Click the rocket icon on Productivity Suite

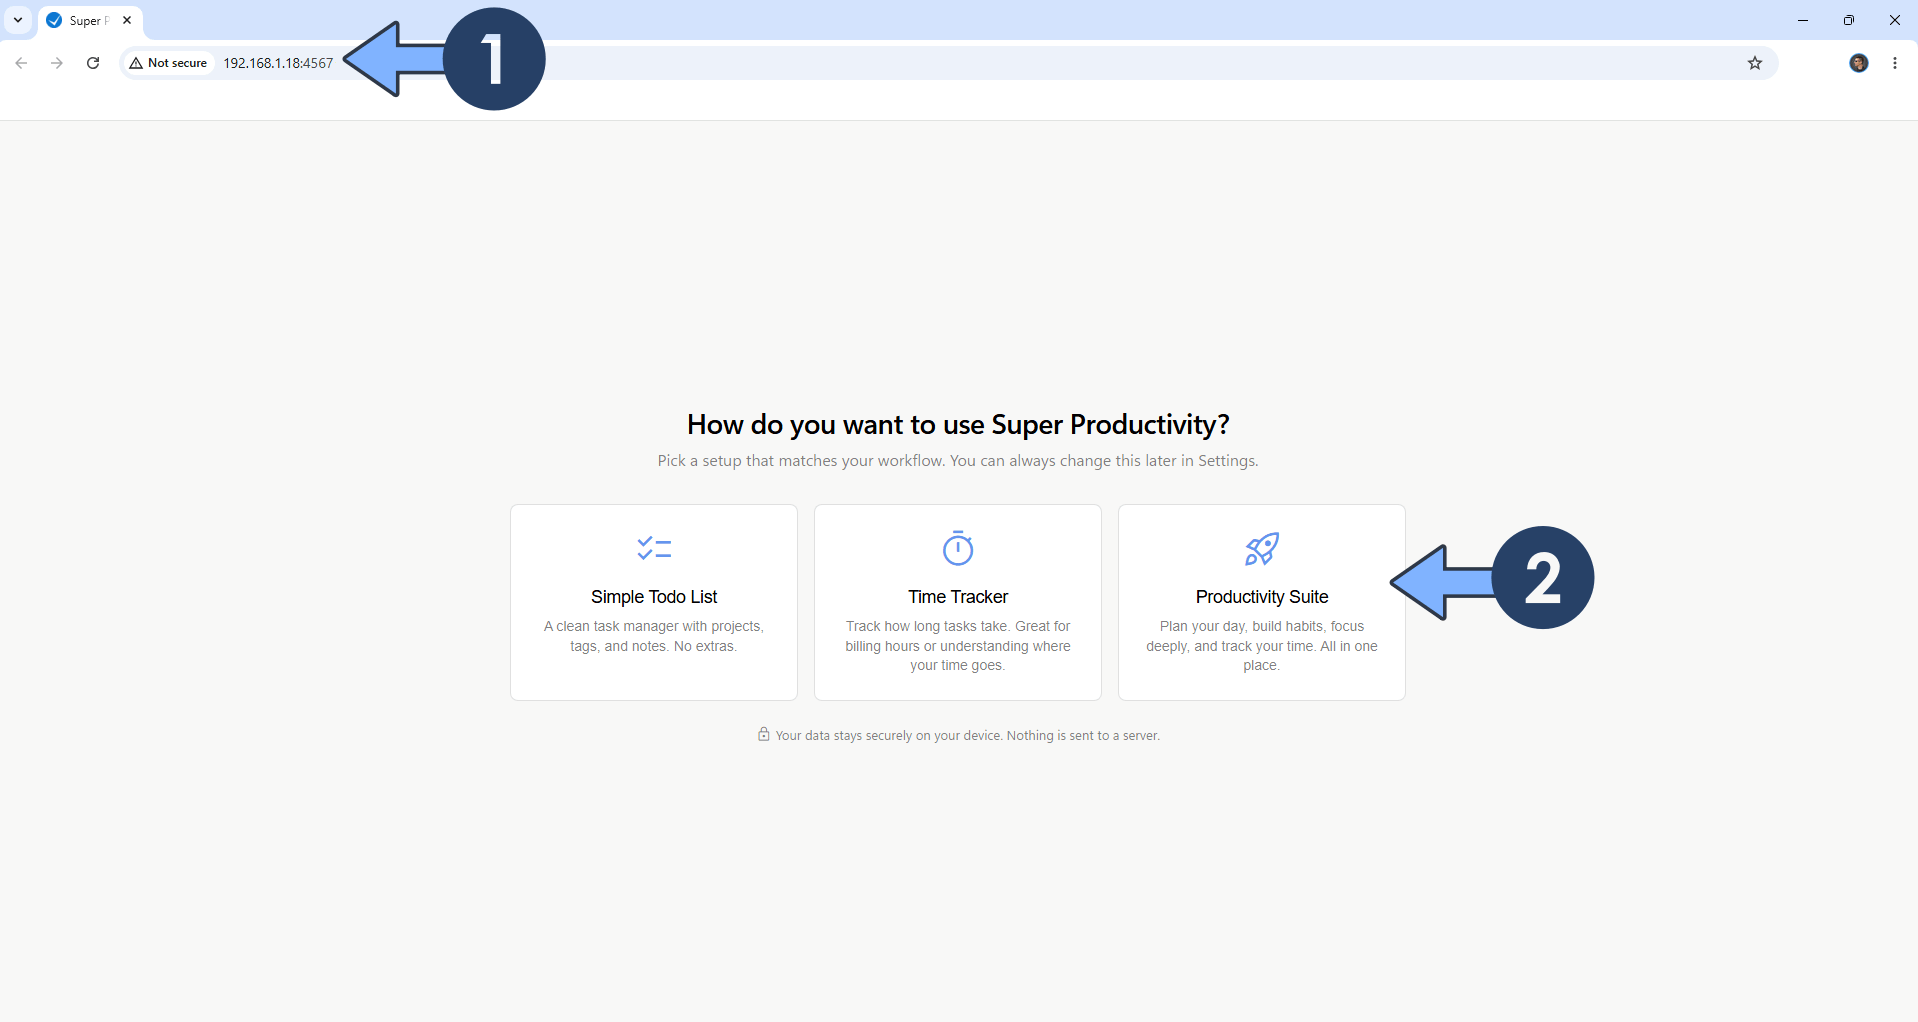(x=1262, y=548)
